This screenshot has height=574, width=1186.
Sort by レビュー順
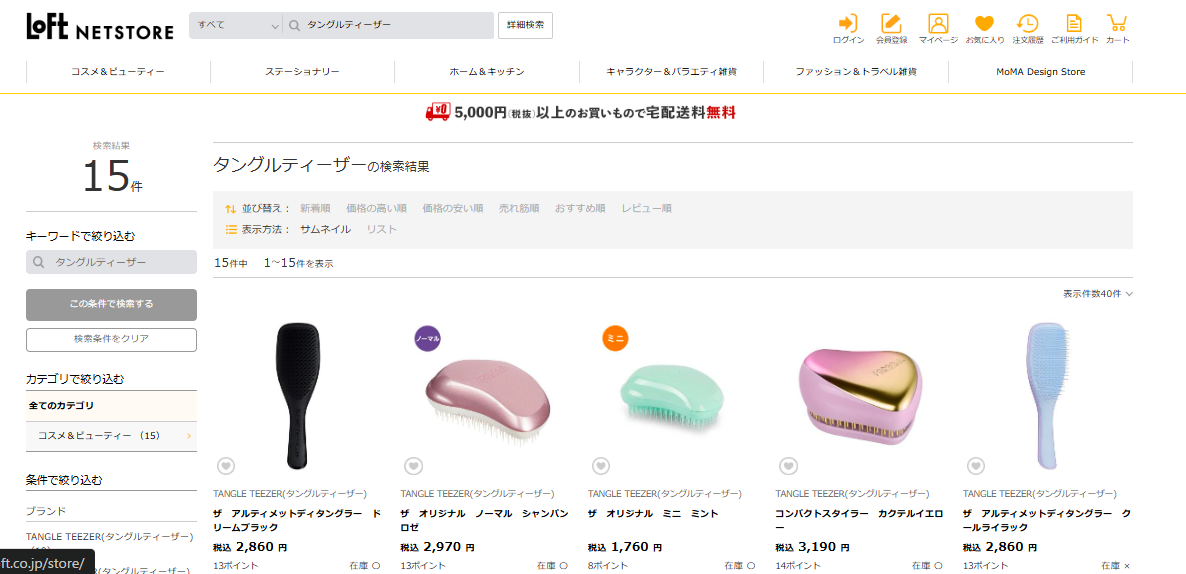pos(647,209)
